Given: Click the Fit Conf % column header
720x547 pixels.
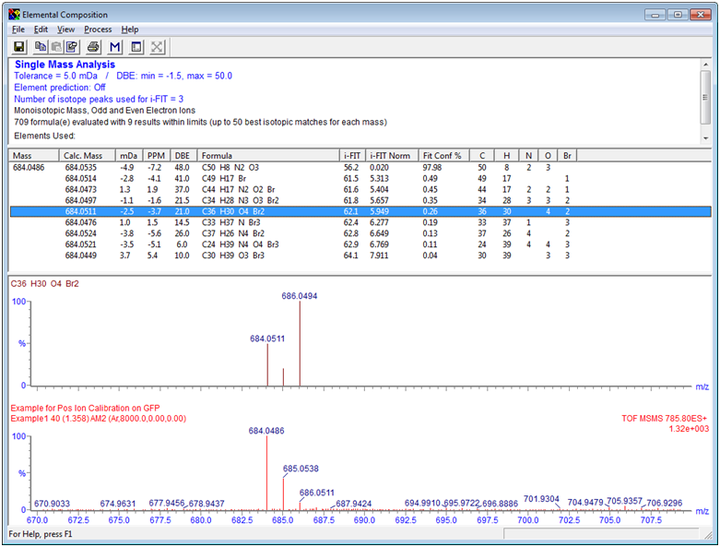Looking at the screenshot, I should pyautogui.click(x=441, y=156).
